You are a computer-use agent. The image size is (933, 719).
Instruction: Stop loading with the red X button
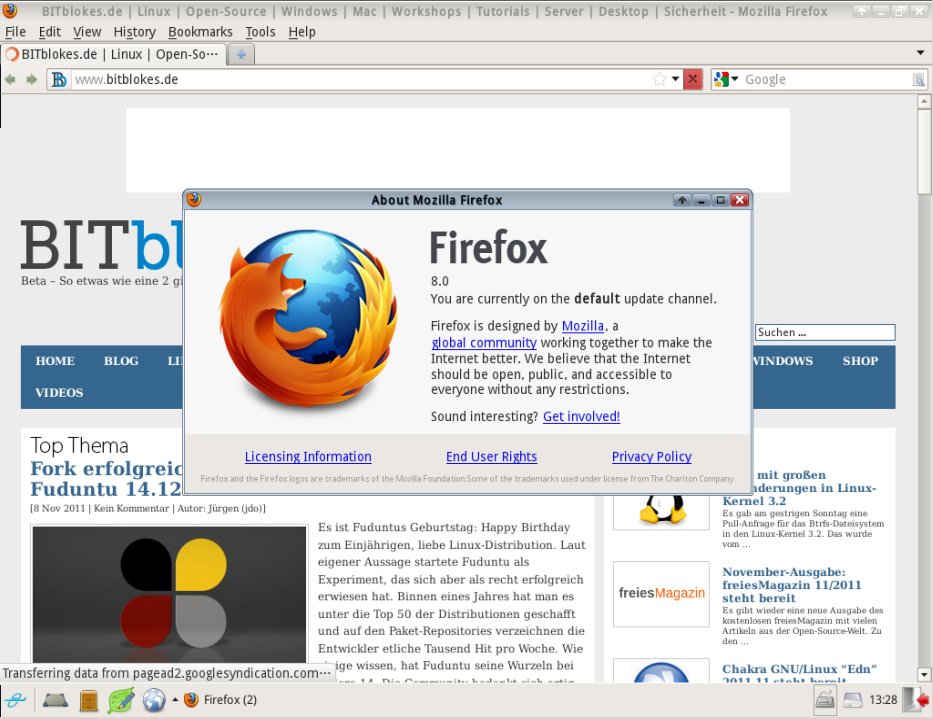click(692, 79)
